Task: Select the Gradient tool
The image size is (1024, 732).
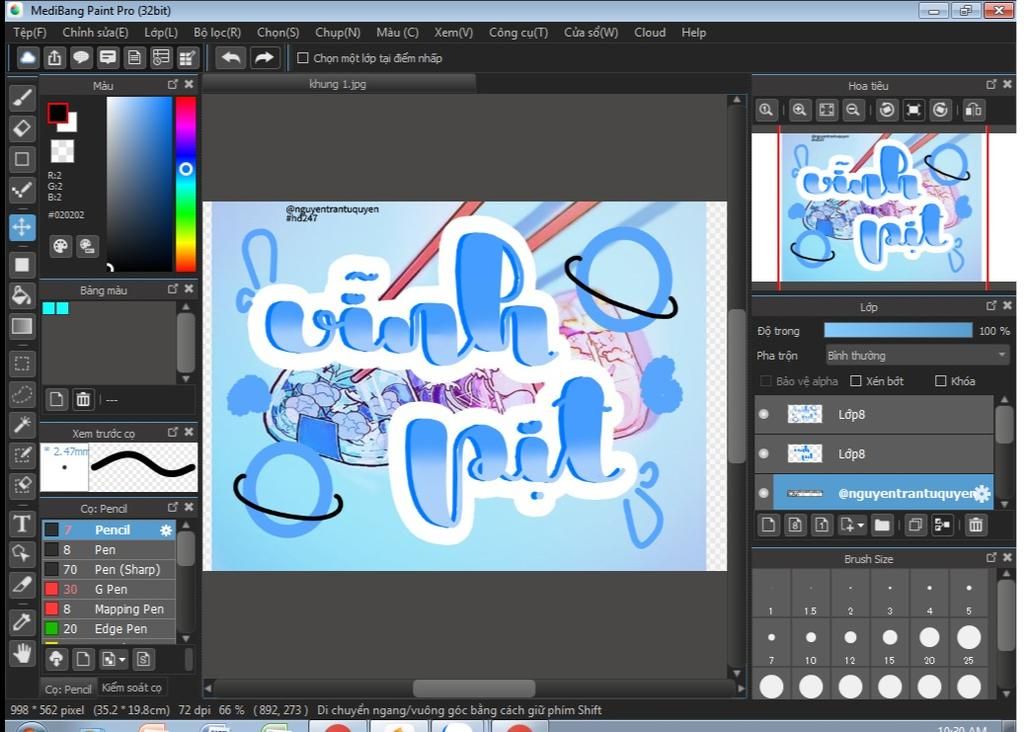Action: click(22, 326)
